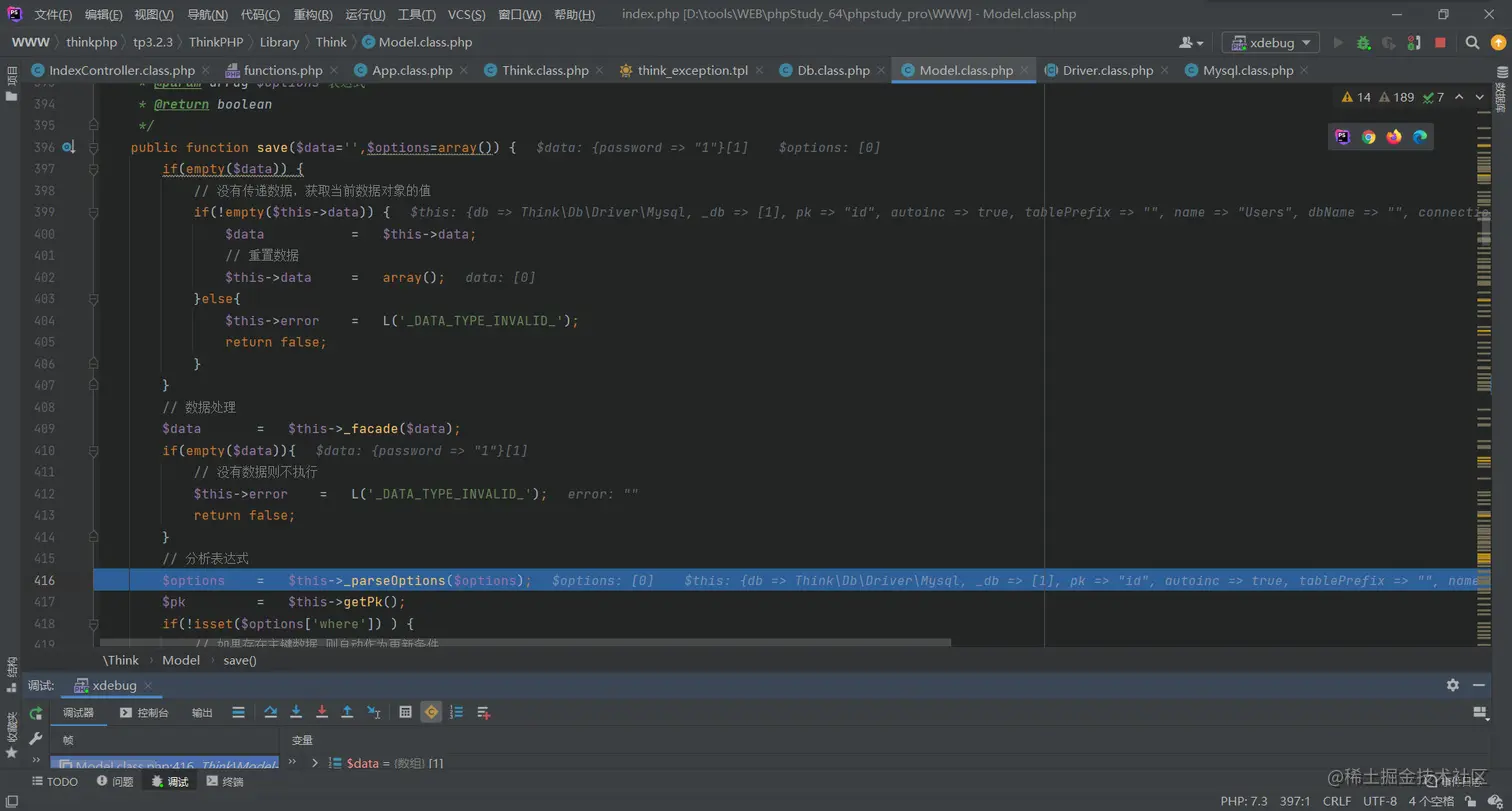Open the TODO tool window
Screen dimensions: 1512x811
point(54,782)
